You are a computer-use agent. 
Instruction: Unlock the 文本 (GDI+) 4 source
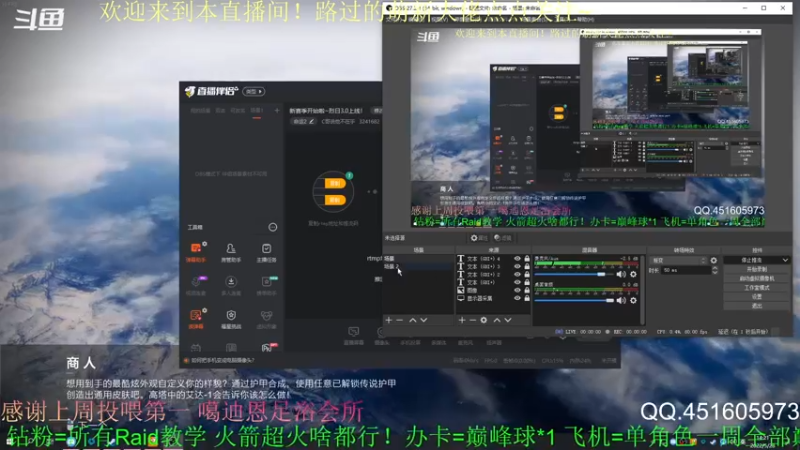point(527,259)
